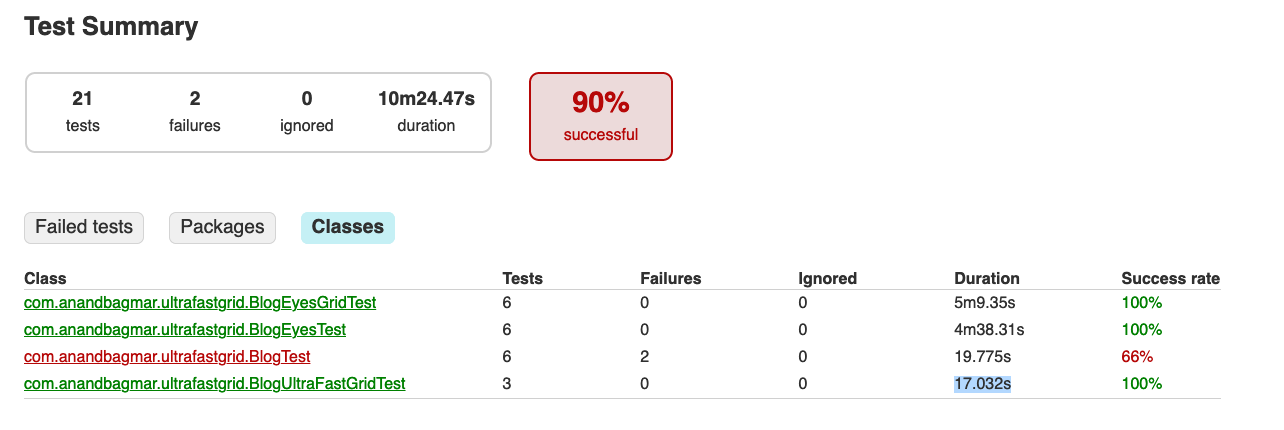Click the Class column header
This screenshot has height=430, width=1284.
pyautogui.click(x=45, y=278)
